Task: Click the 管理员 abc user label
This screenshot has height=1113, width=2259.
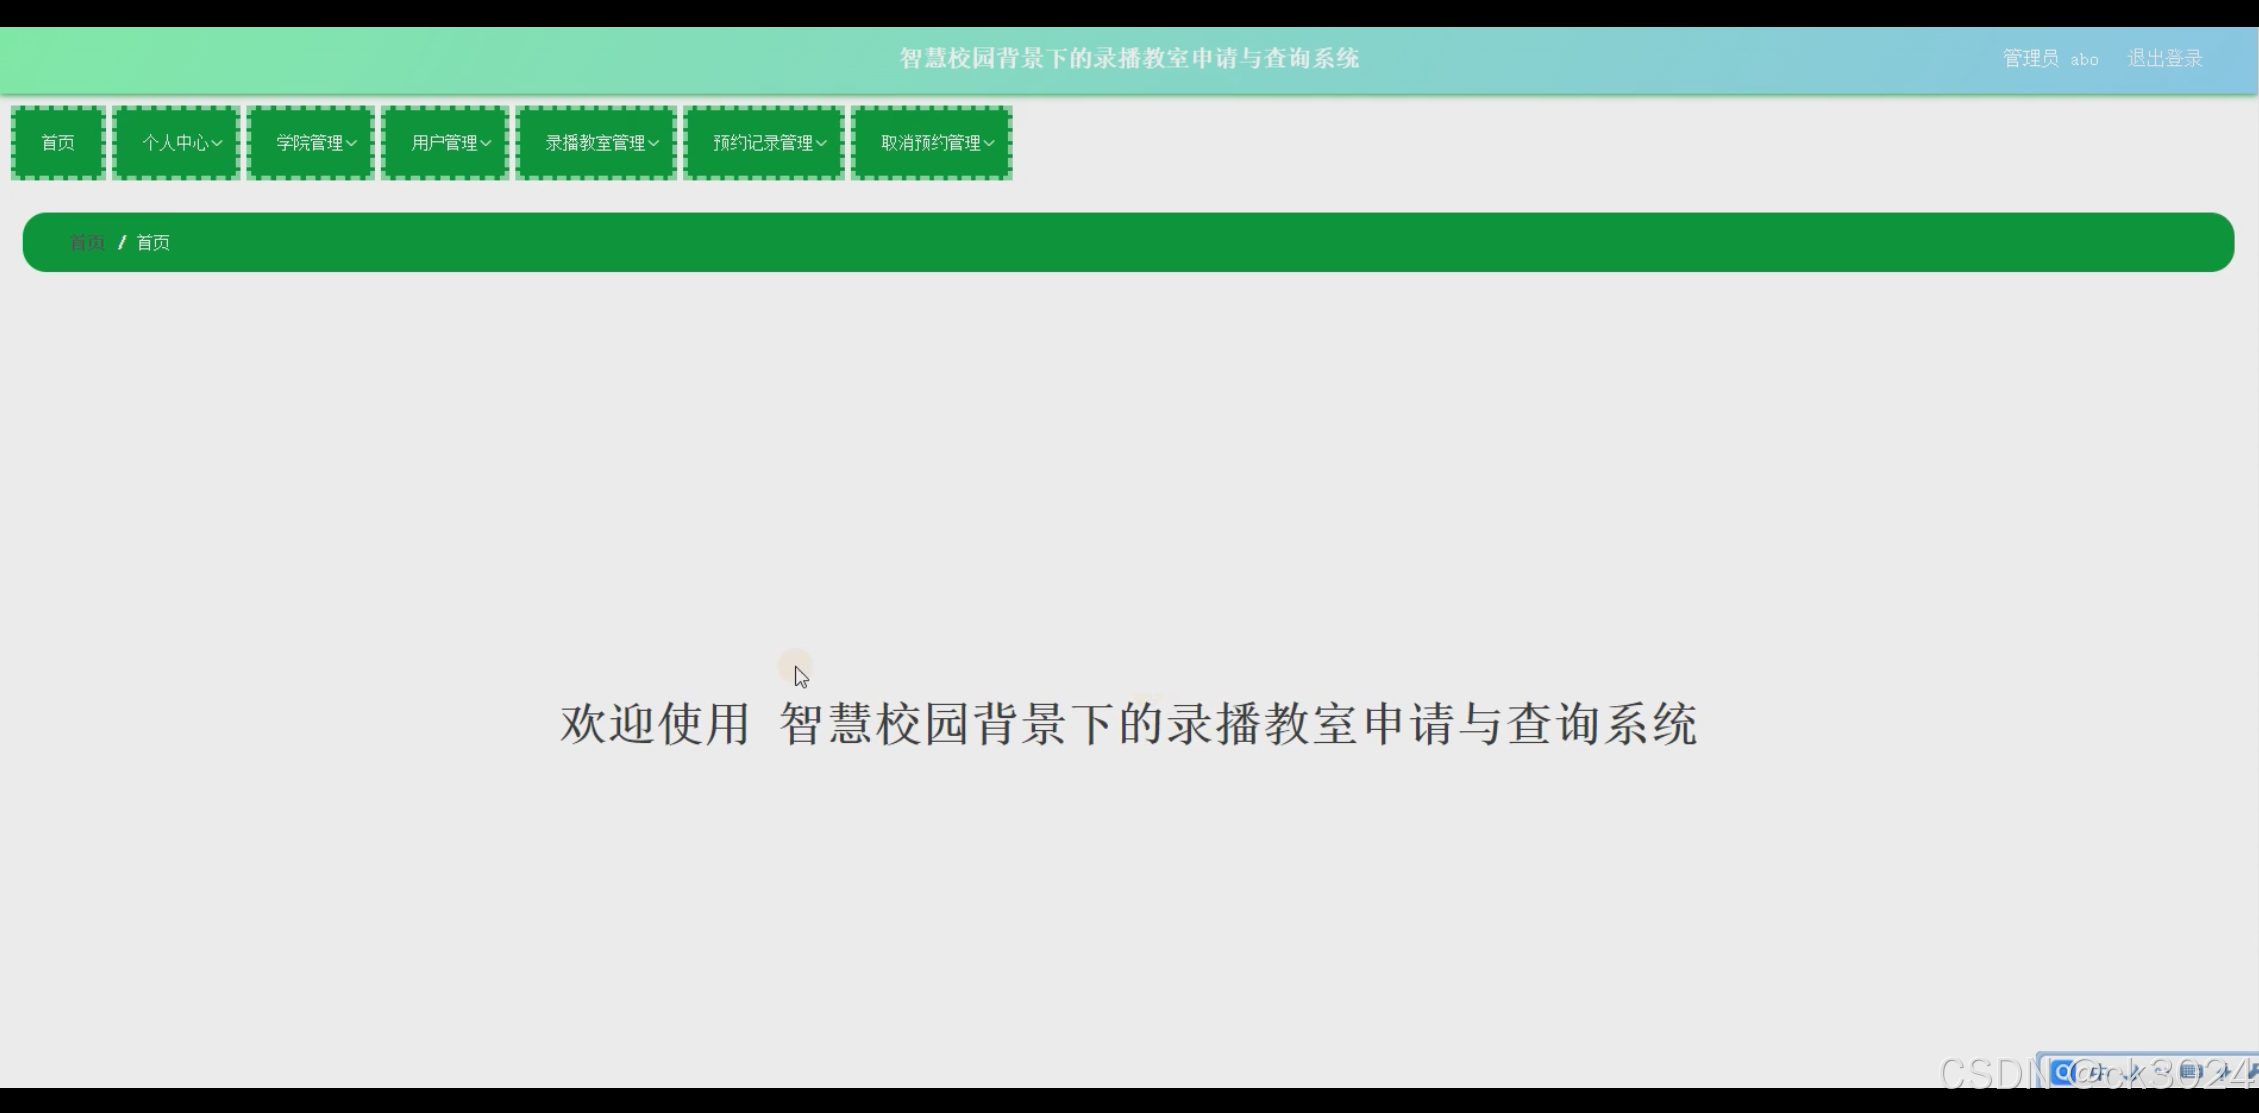Action: [2050, 58]
